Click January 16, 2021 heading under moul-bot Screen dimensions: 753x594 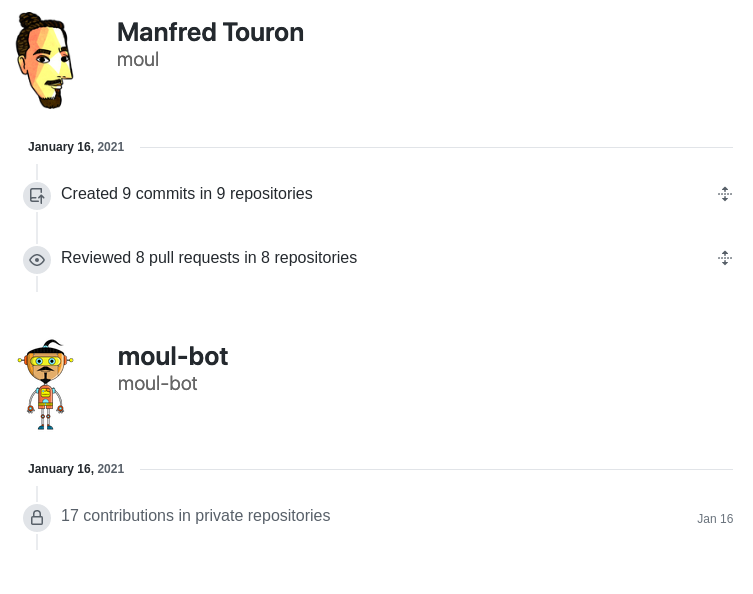pos(76,469)
